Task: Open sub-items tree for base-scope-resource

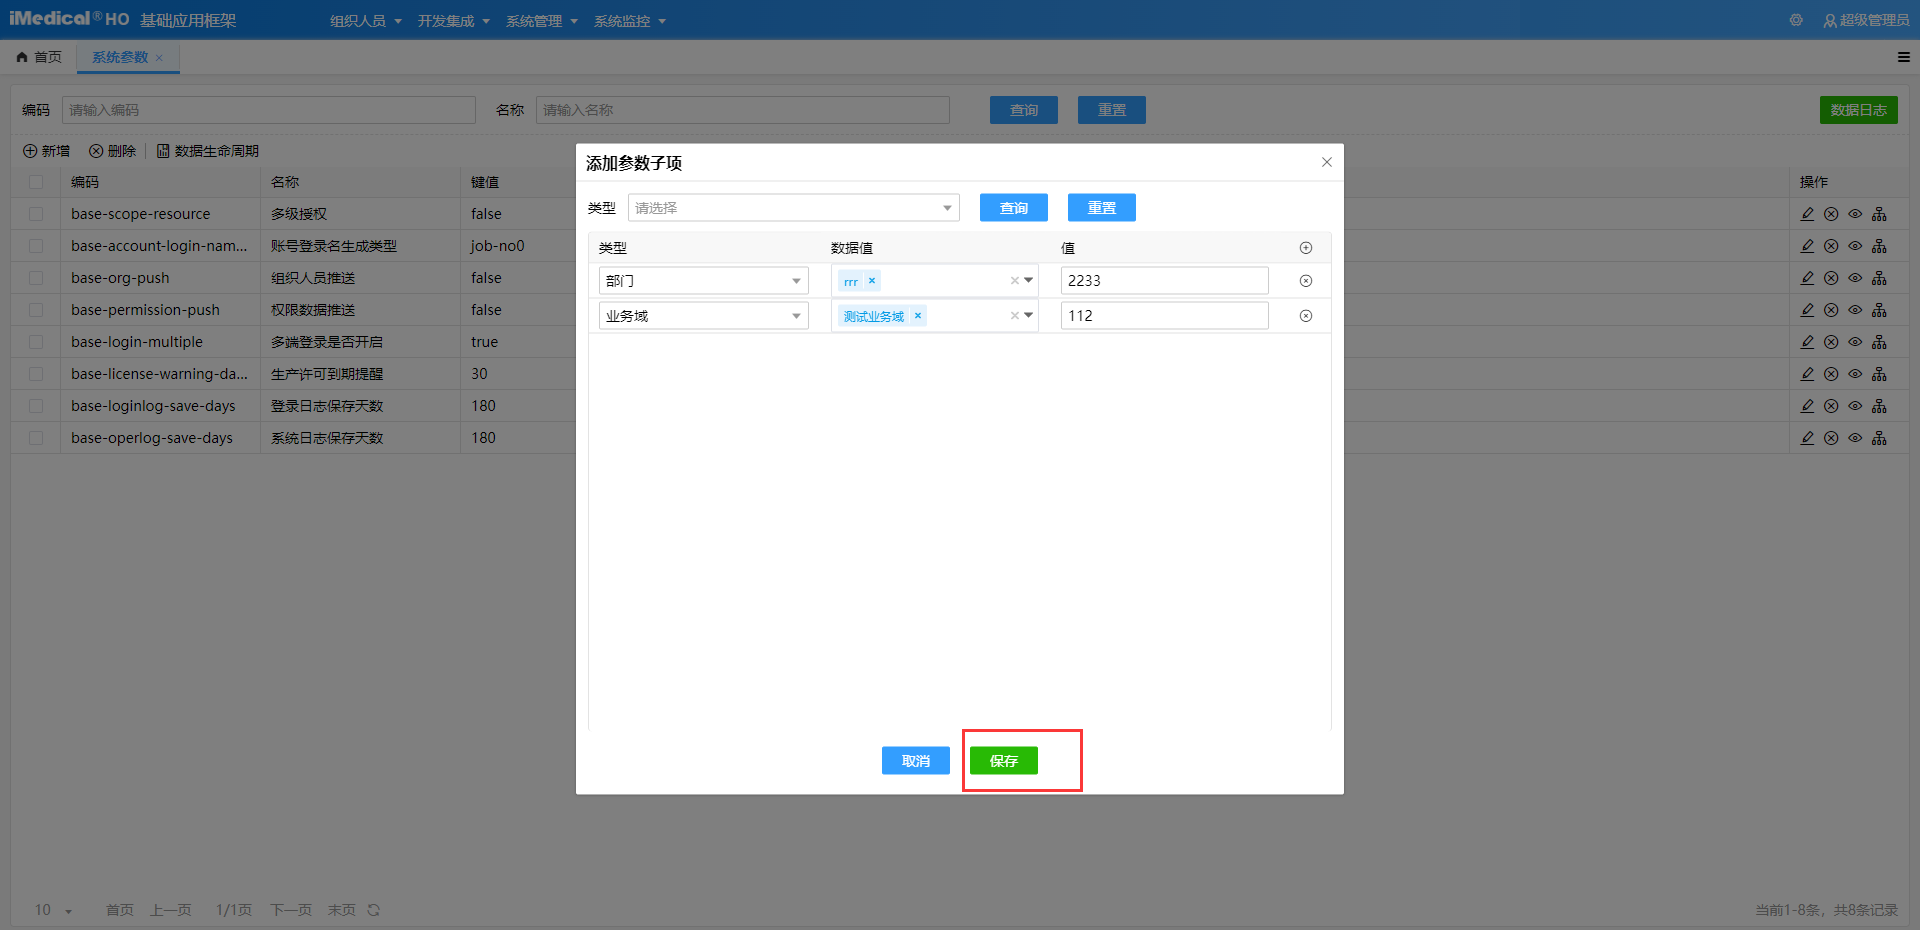Action: point(1879,214)
